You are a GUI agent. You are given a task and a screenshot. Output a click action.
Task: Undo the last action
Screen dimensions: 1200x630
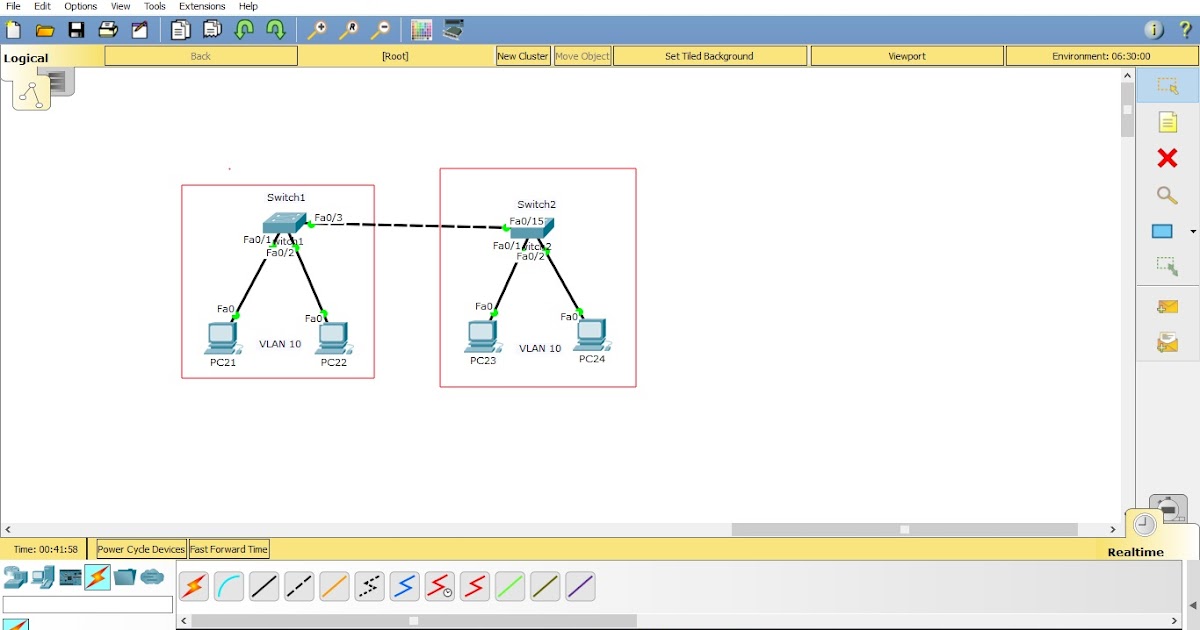tap(244, 30)
